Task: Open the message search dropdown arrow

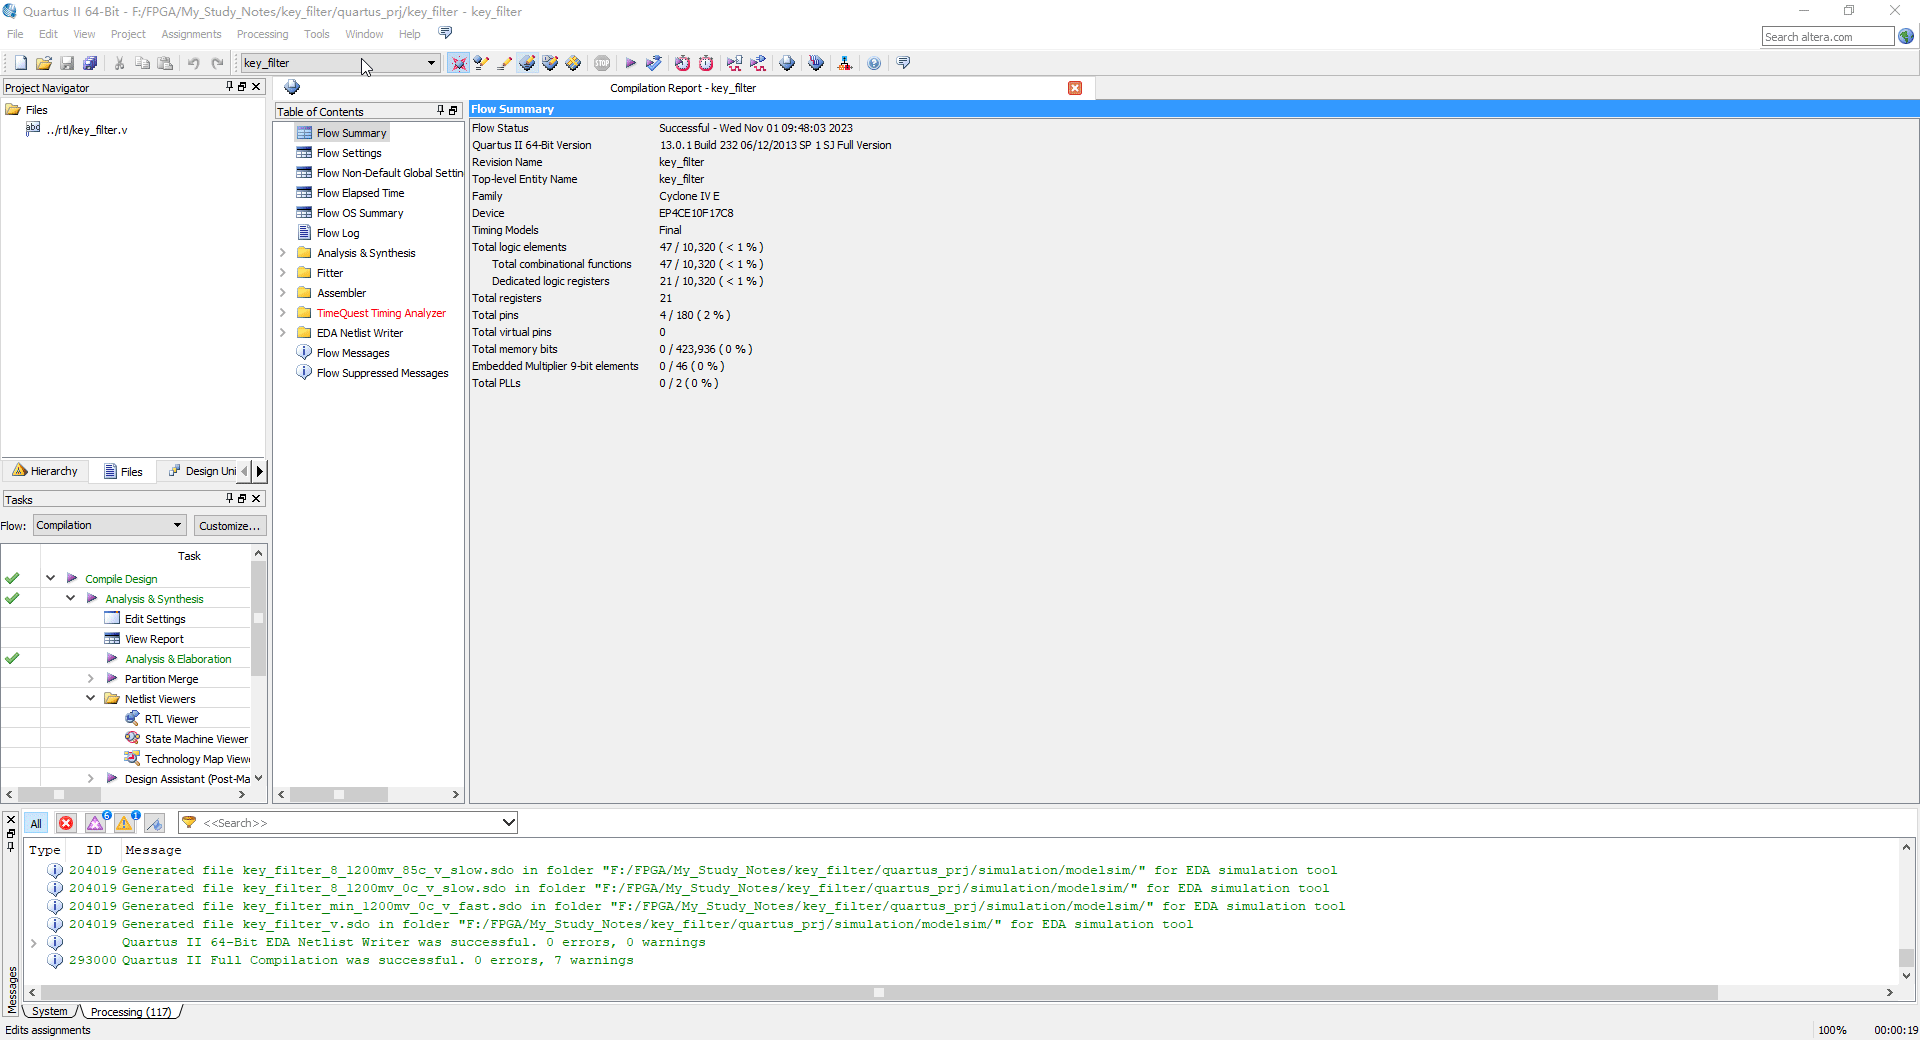Action: point(508,822)
